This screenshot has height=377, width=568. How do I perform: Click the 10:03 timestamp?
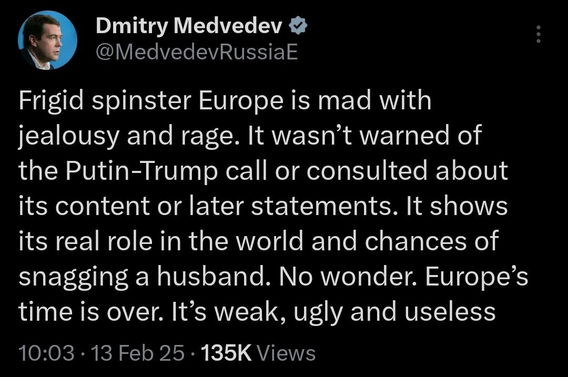46,353
